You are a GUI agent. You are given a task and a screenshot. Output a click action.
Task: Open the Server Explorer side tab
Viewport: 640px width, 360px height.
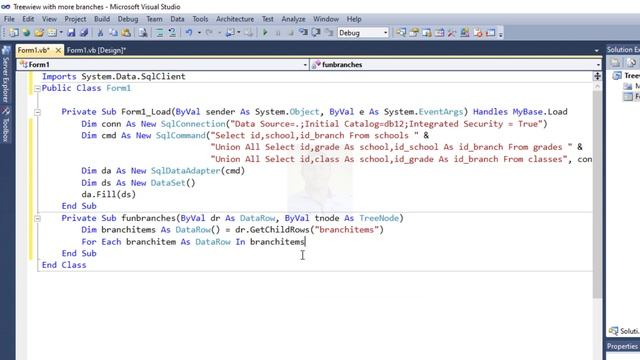pos(6,74)
